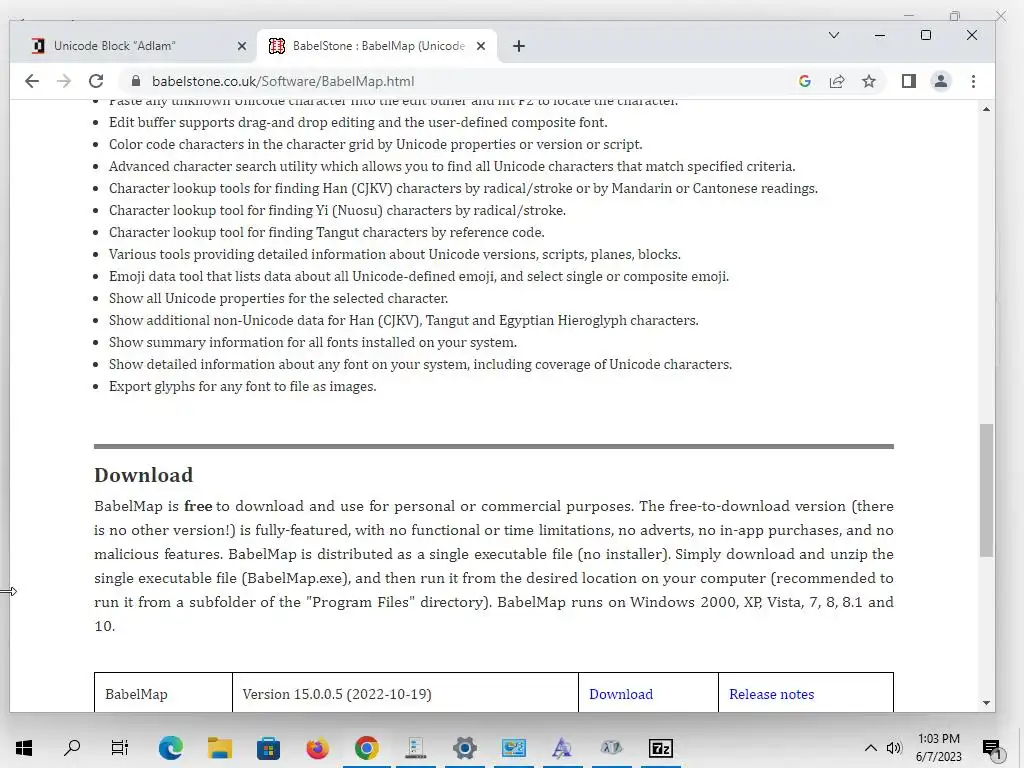This screenshot has height=768, width=1024.
Task: Download BabelMap Version 15.0.0.5
Action: pos(621,694)
